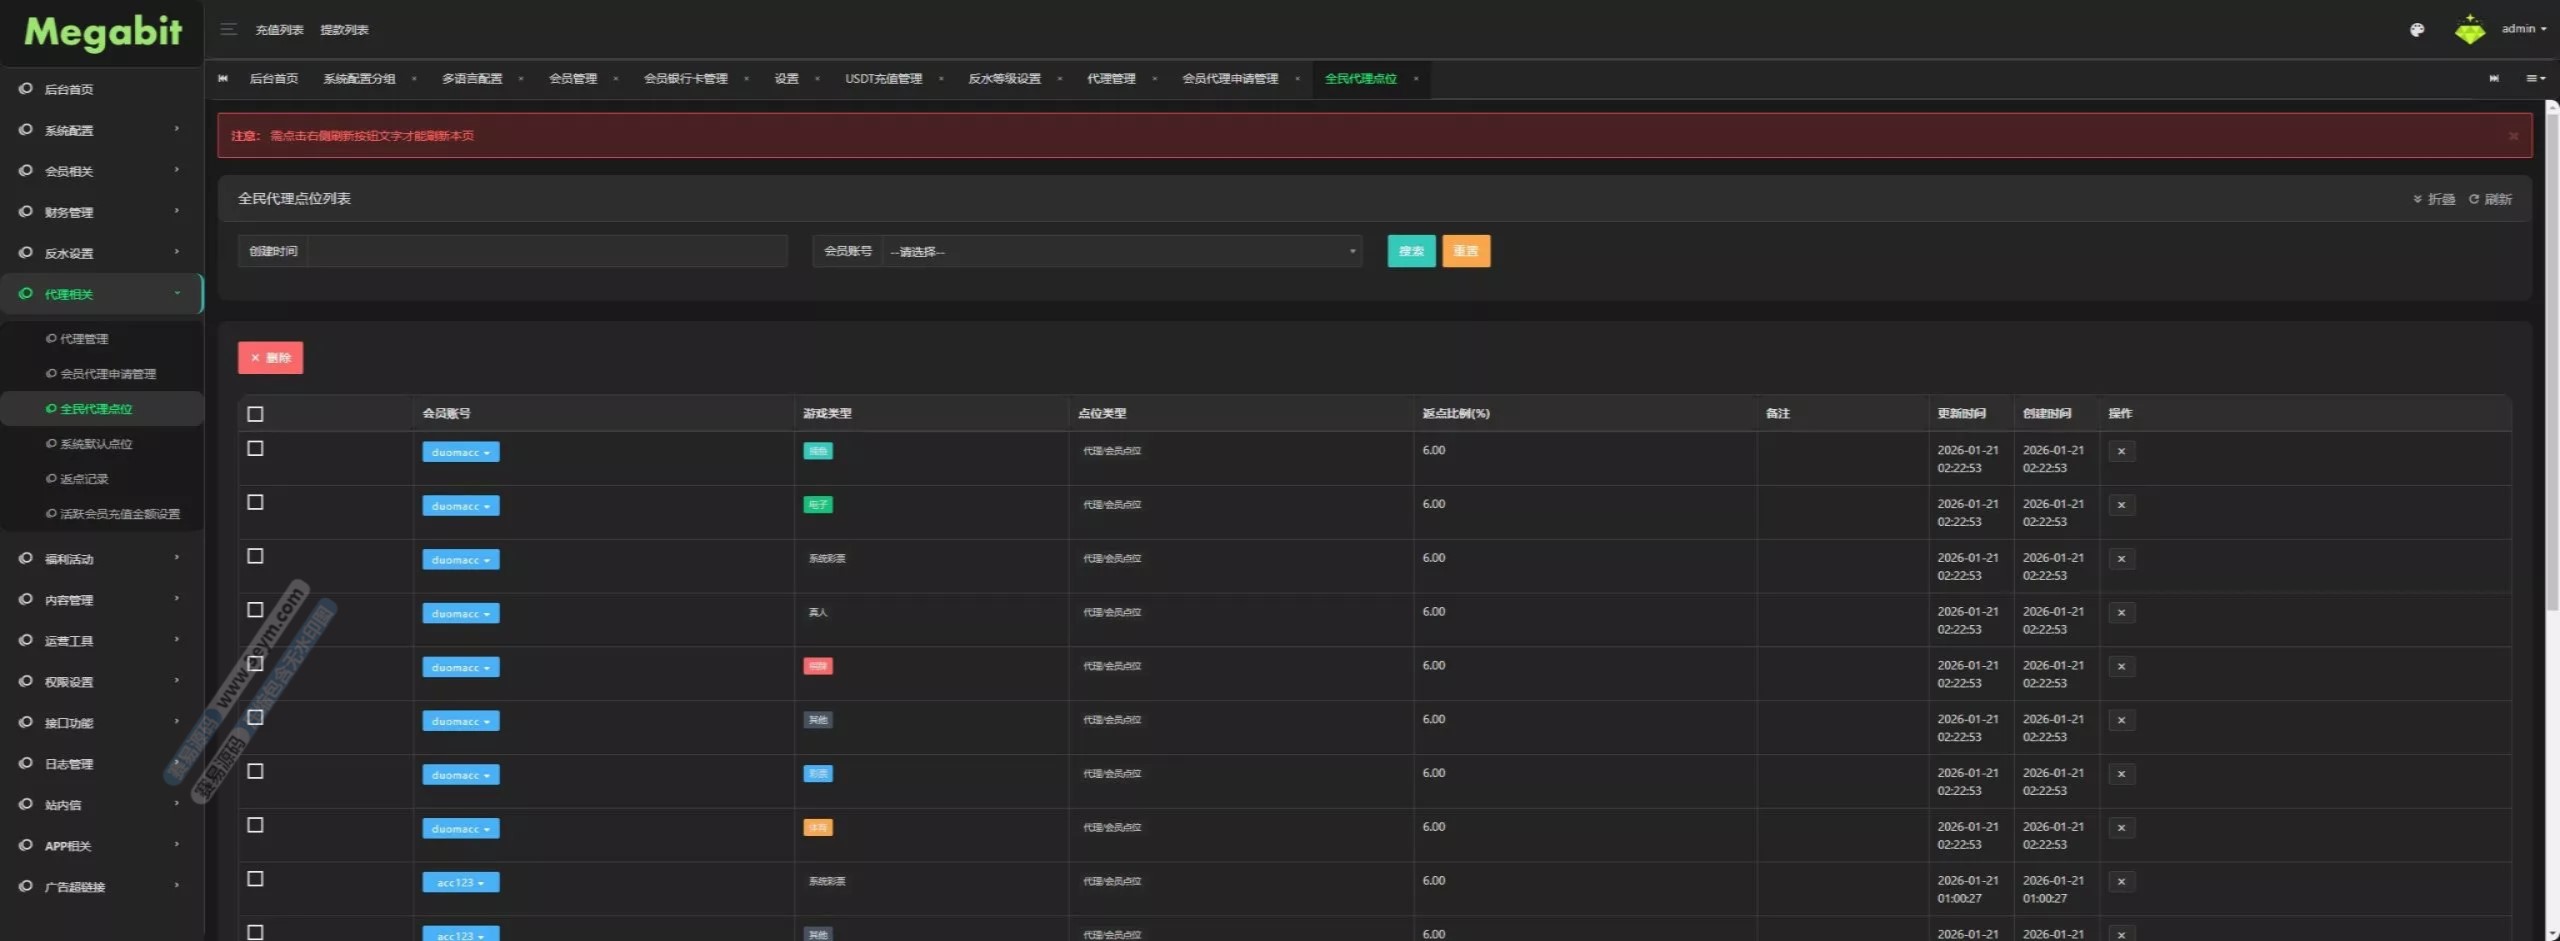
Task: Check the first duomacc row checkbox
Action: (256, 449)
